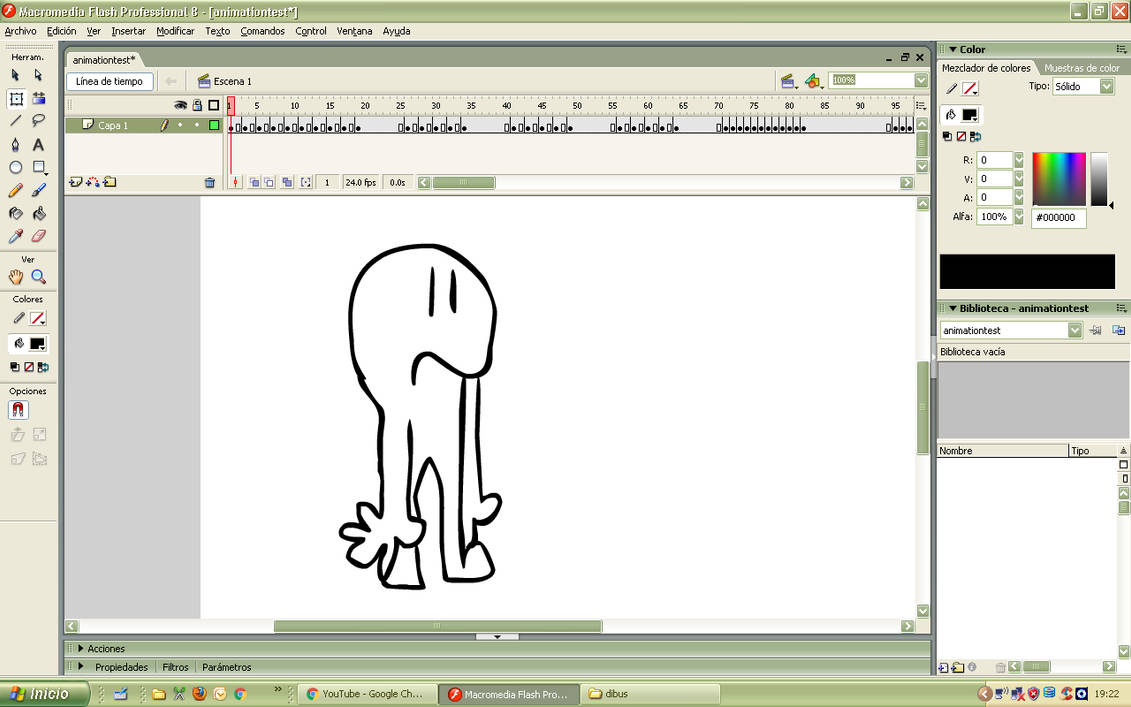
Task: Open YouTube Chrome taskbar button
Action: click(x=367, y=694)
